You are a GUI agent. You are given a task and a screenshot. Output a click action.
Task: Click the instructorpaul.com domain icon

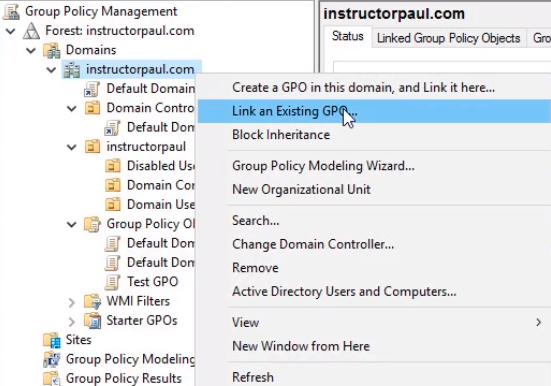72,70
